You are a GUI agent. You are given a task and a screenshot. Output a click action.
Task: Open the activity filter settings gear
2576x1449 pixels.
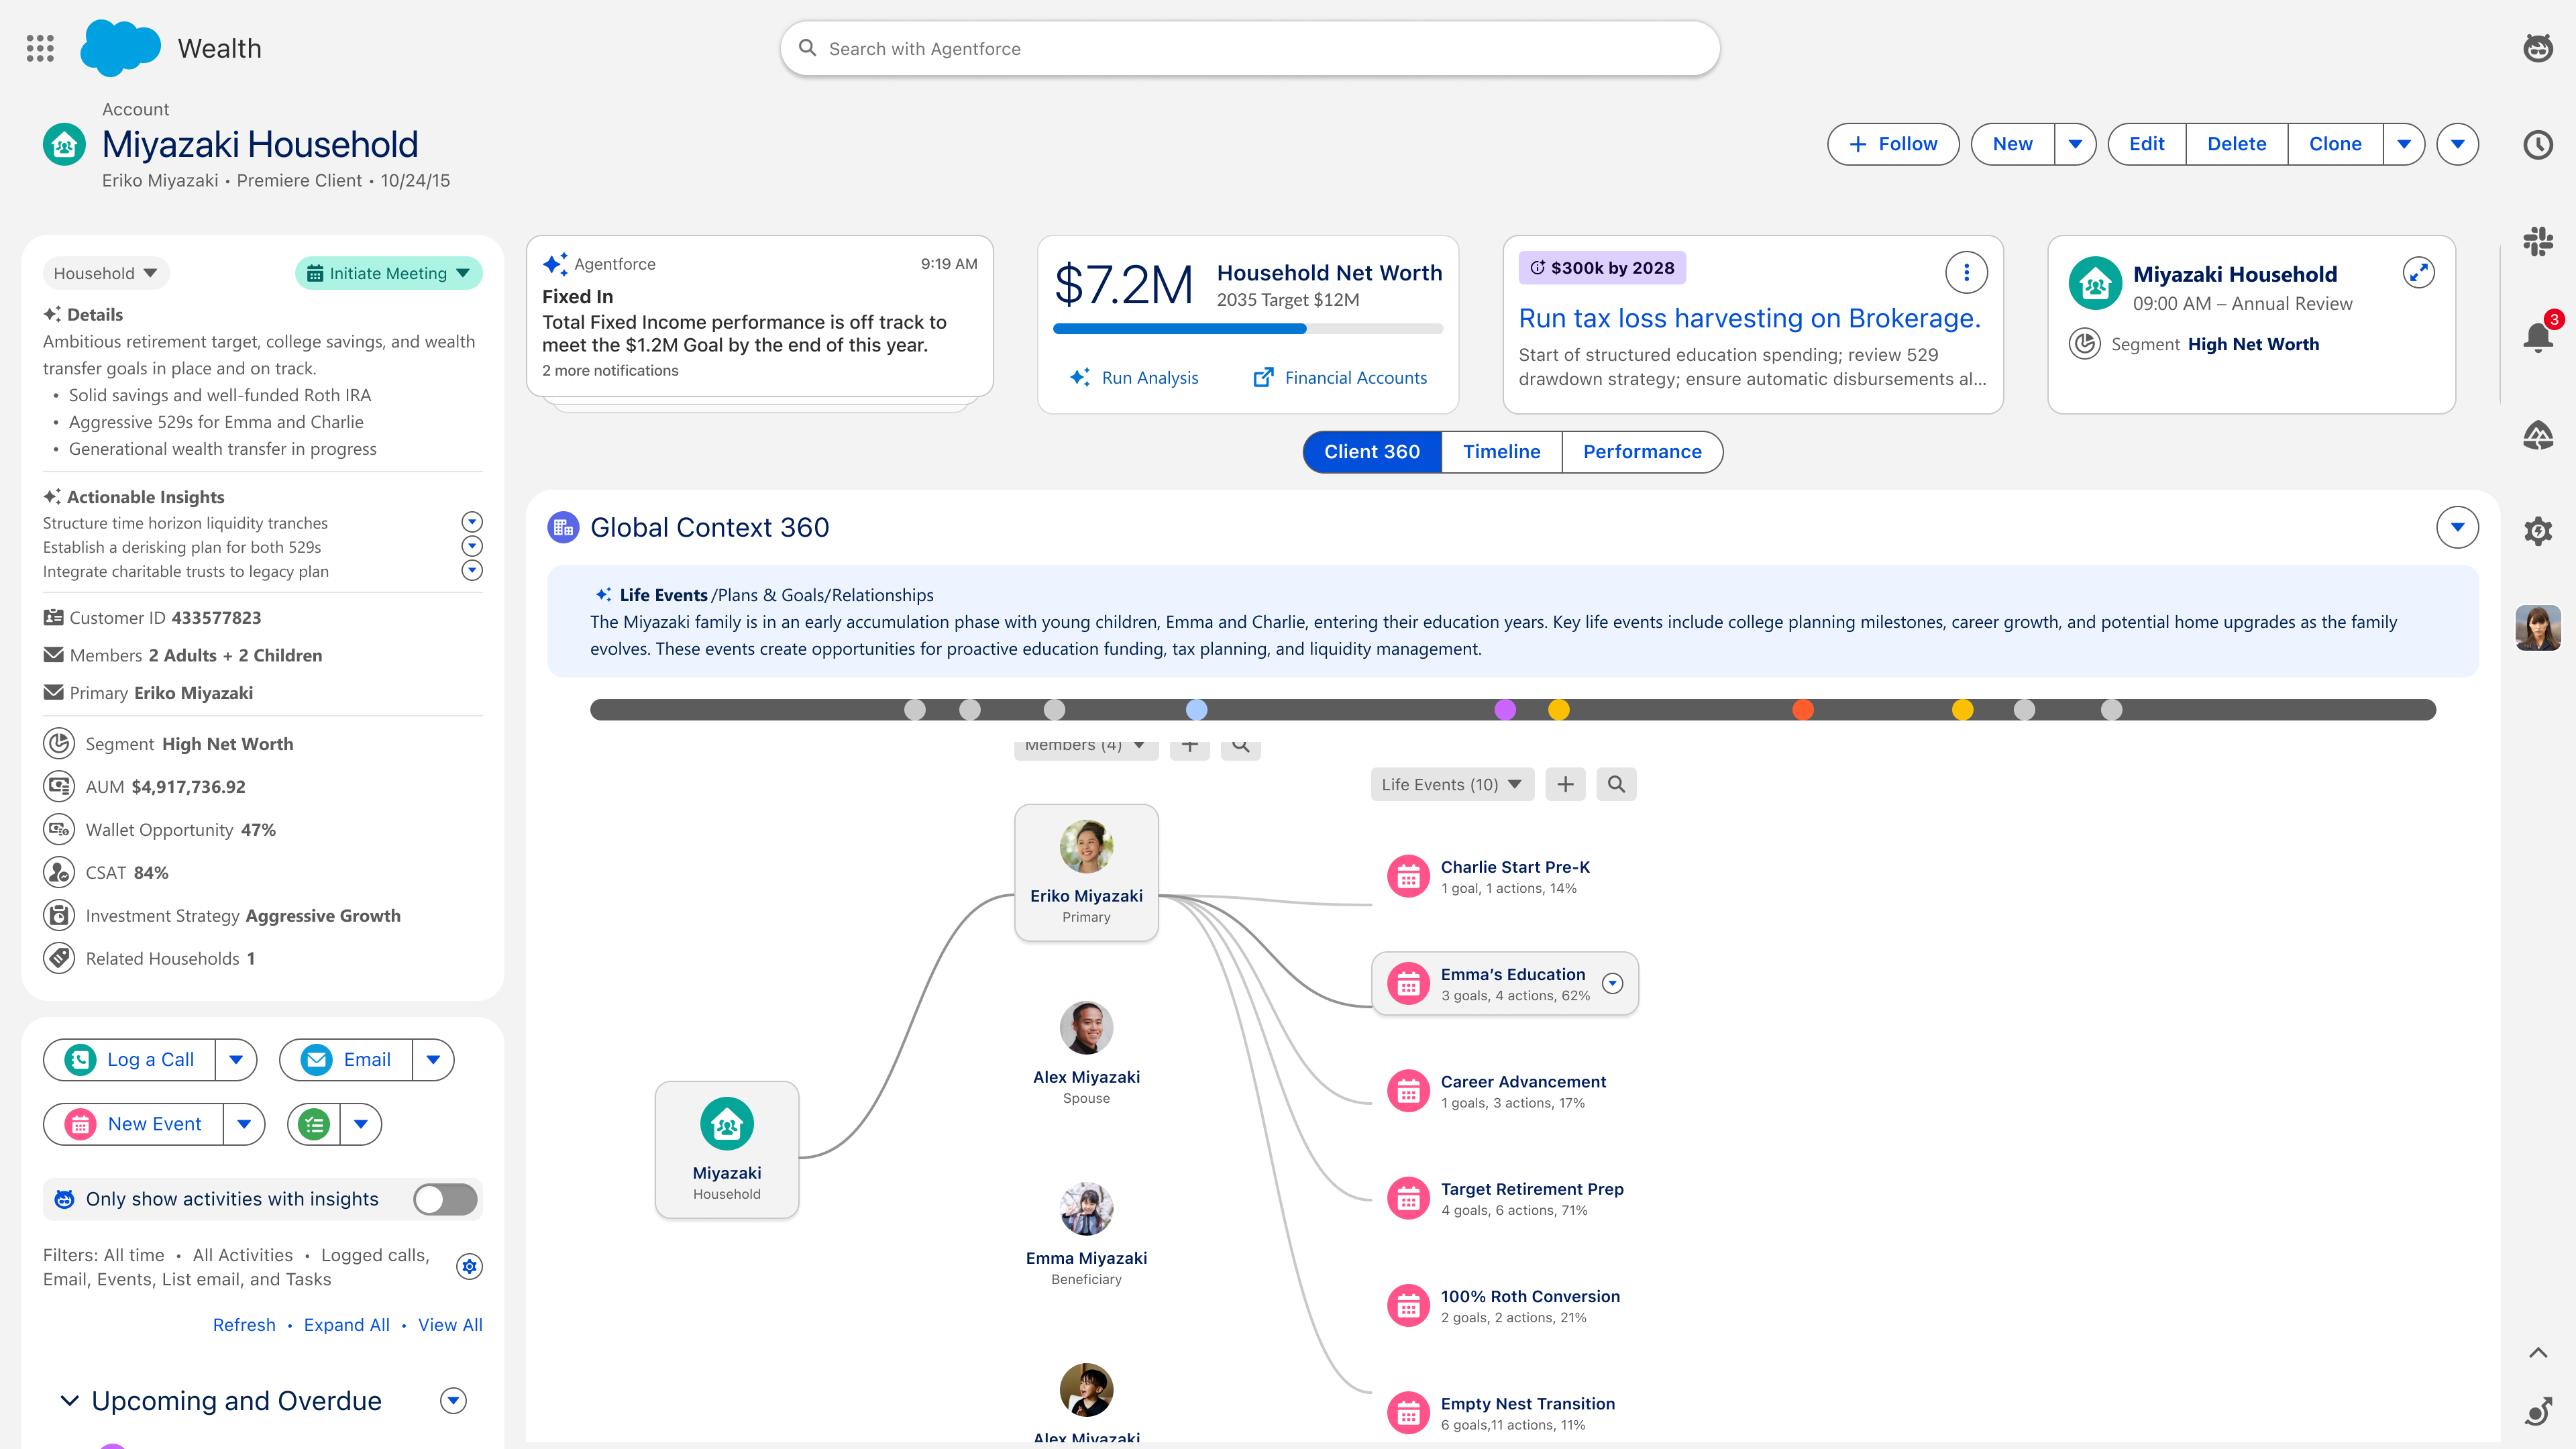(x=469, y=1266)
